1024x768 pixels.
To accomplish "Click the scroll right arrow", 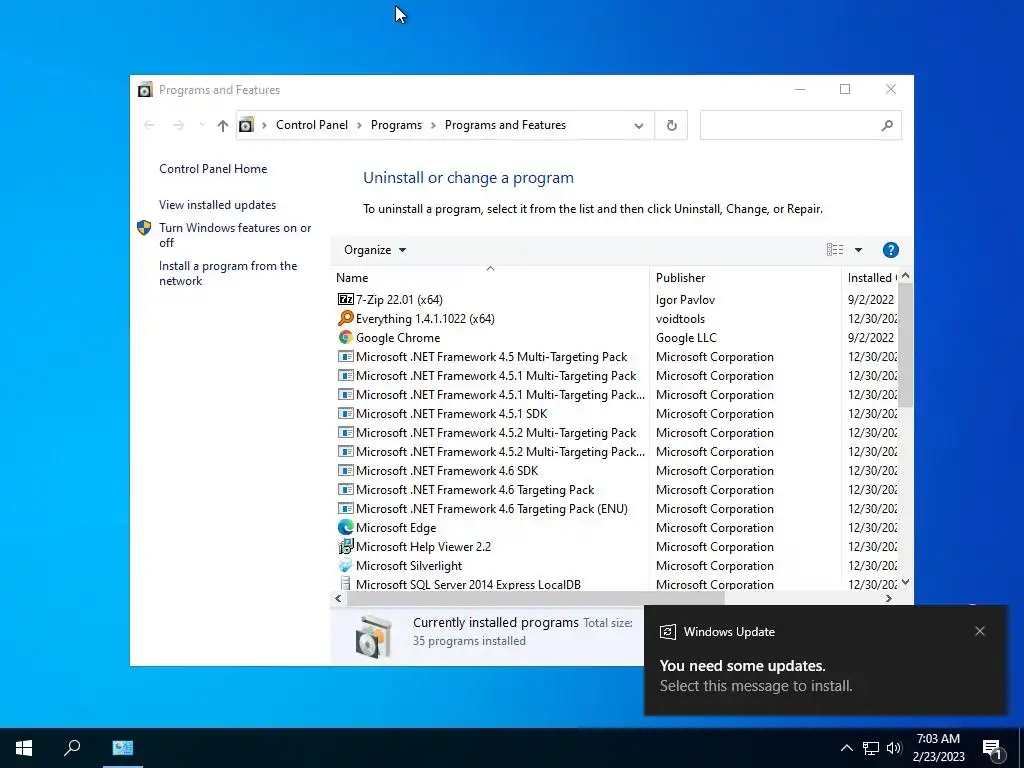I will click(889, 598).
